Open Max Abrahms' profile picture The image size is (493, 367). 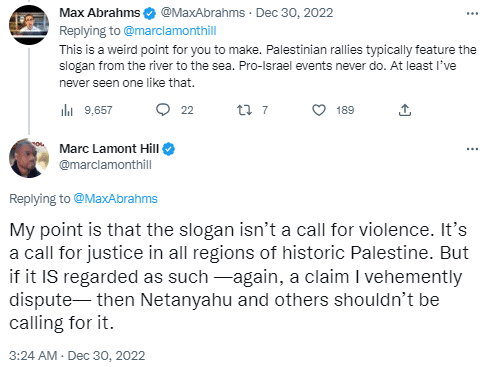(x=29, y=25)
